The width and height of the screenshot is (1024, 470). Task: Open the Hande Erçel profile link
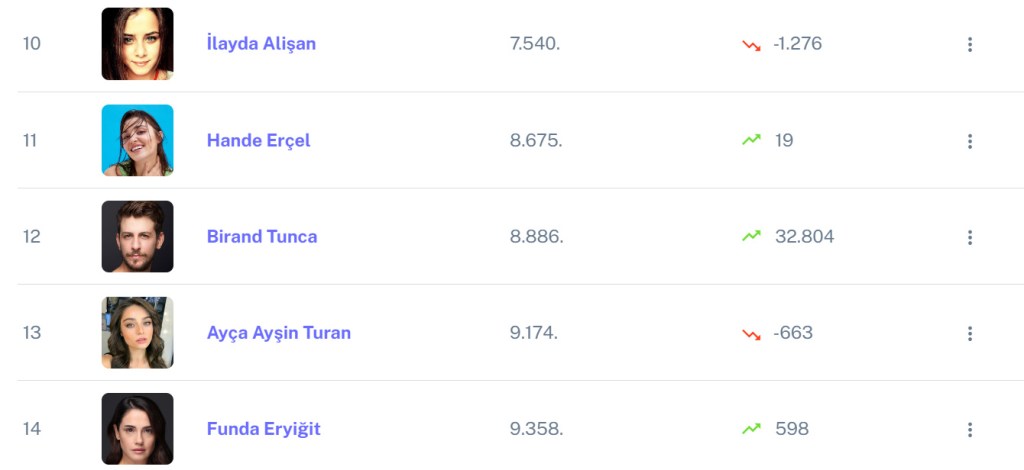click(258, 140)
